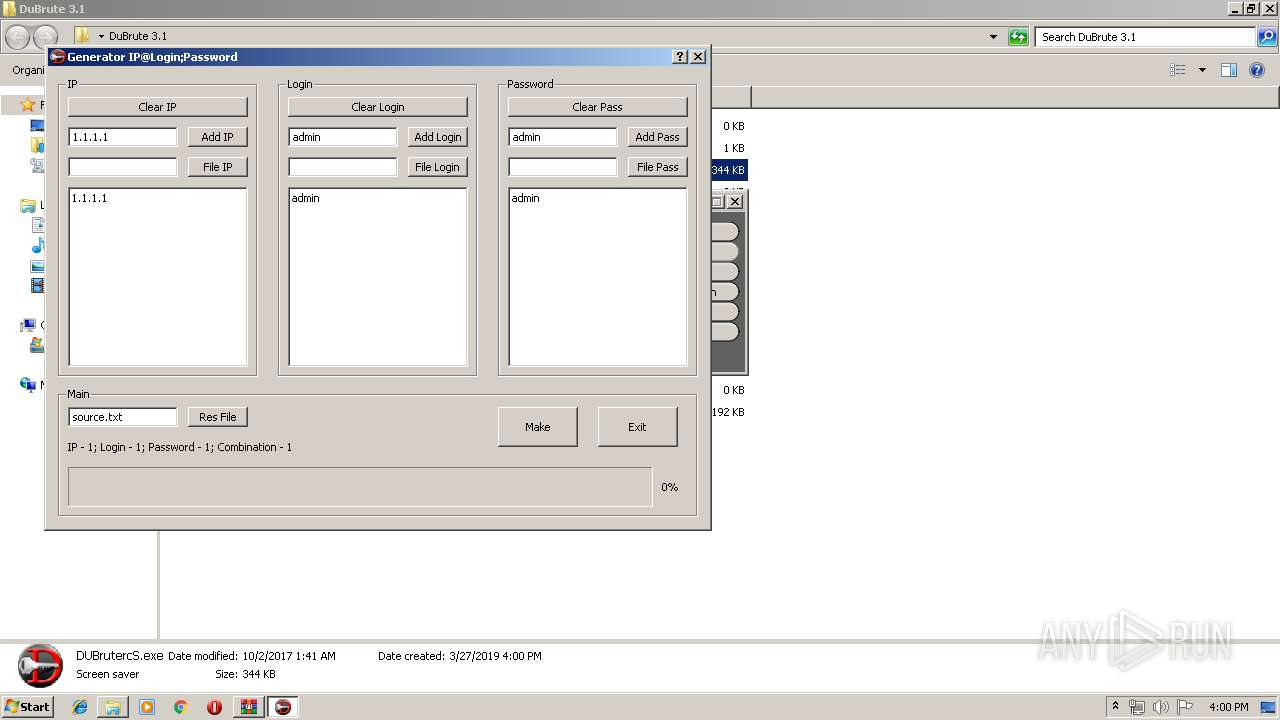The image size is (1280, 720).
Task: Select the Computer node in navigation pane
Action: click(x=29, y=326)
